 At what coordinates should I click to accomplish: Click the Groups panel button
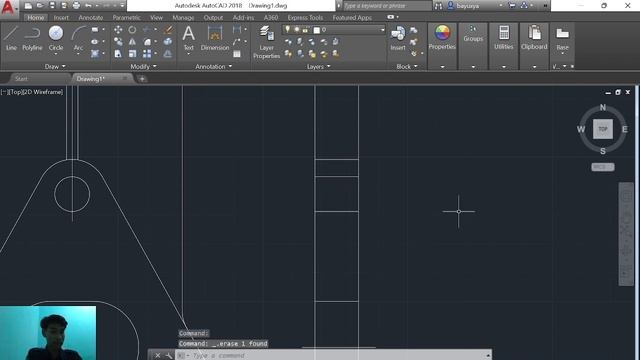tap(473, 34)
